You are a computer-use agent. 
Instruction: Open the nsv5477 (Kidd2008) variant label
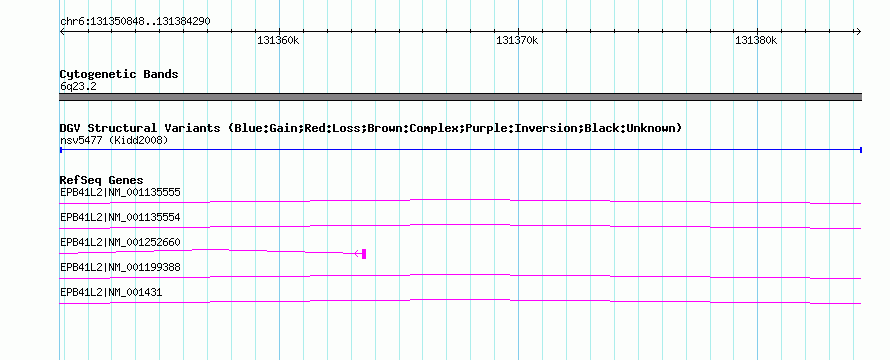(114, 140)
